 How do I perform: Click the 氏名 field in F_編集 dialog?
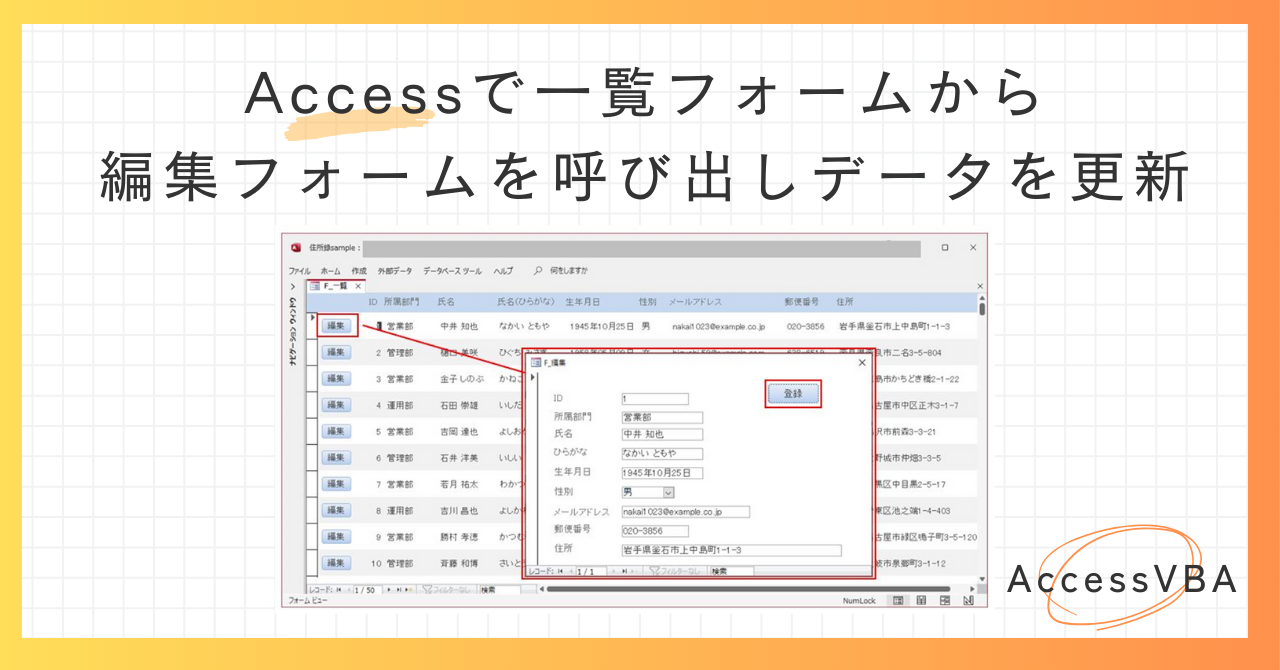tap(662, 434)
